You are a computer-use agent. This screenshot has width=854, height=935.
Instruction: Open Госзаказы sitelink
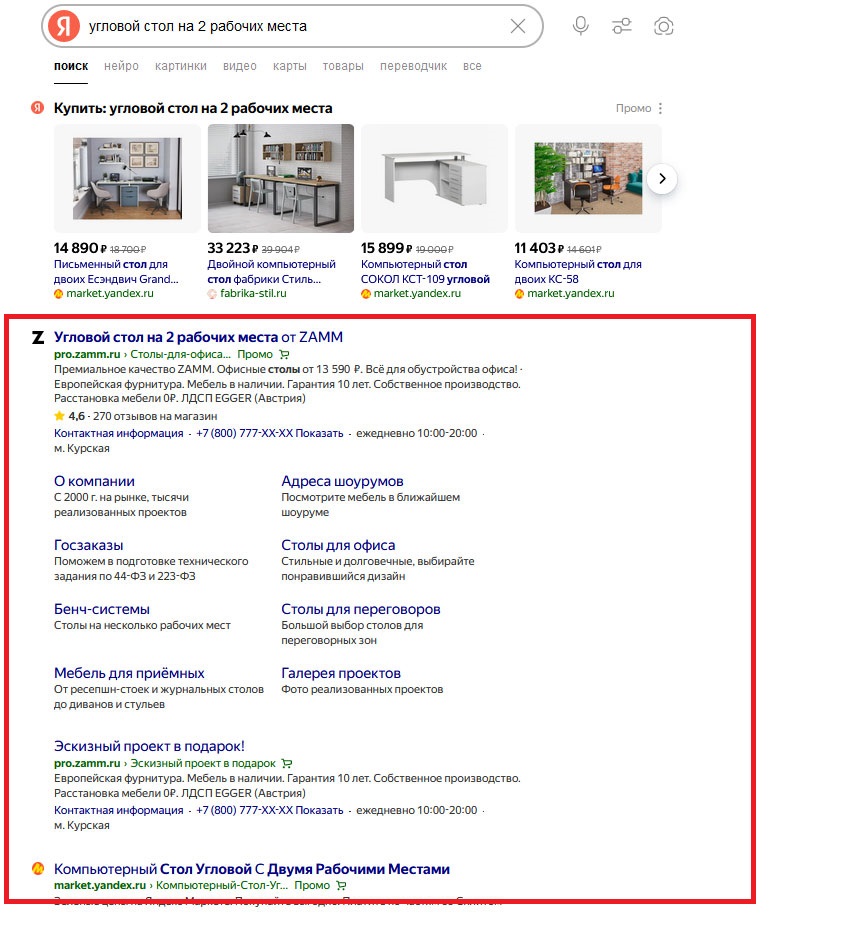tap(88, 545)
